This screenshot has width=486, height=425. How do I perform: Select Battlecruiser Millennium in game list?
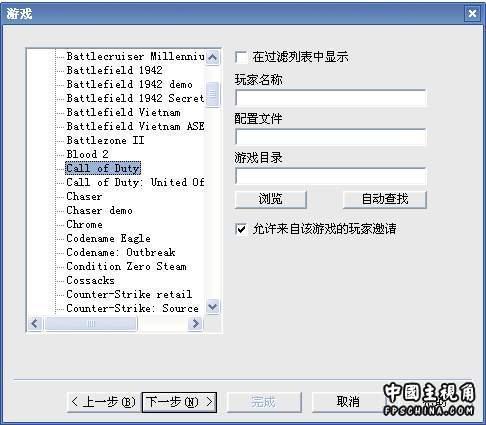coord(136,56)
